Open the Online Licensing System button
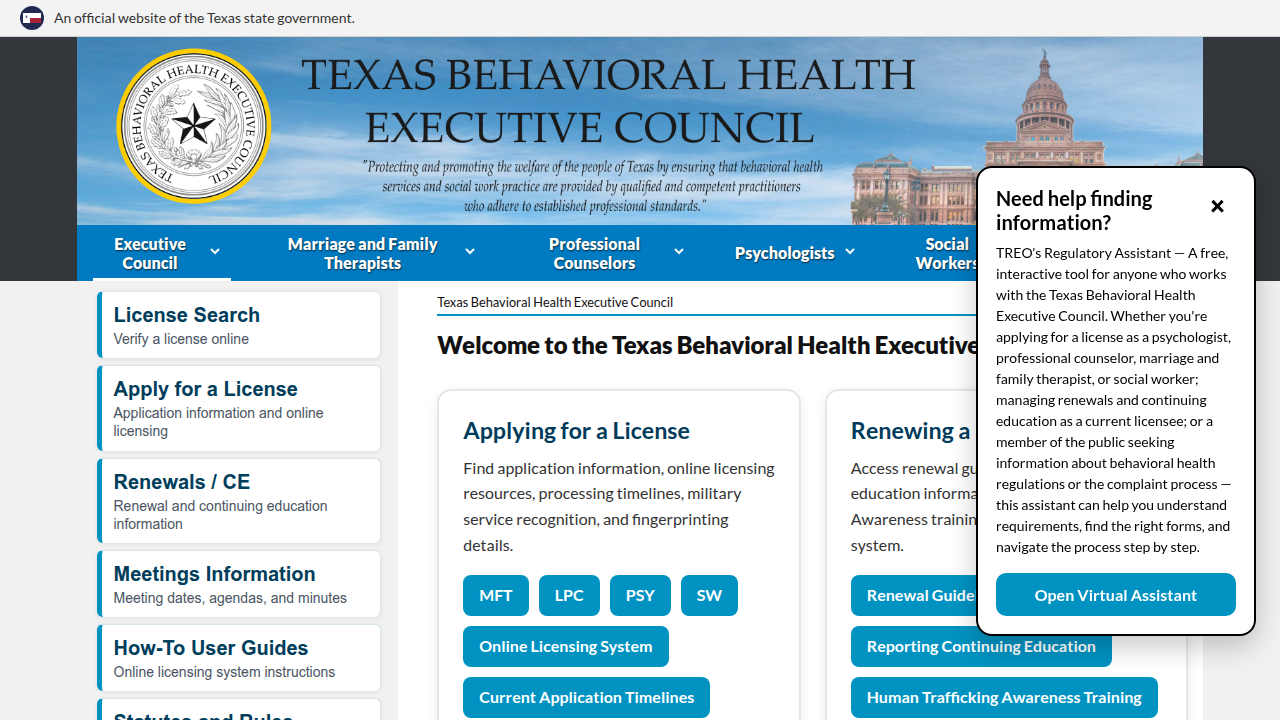Screen dimensions: 1280x720 [566, 646]
